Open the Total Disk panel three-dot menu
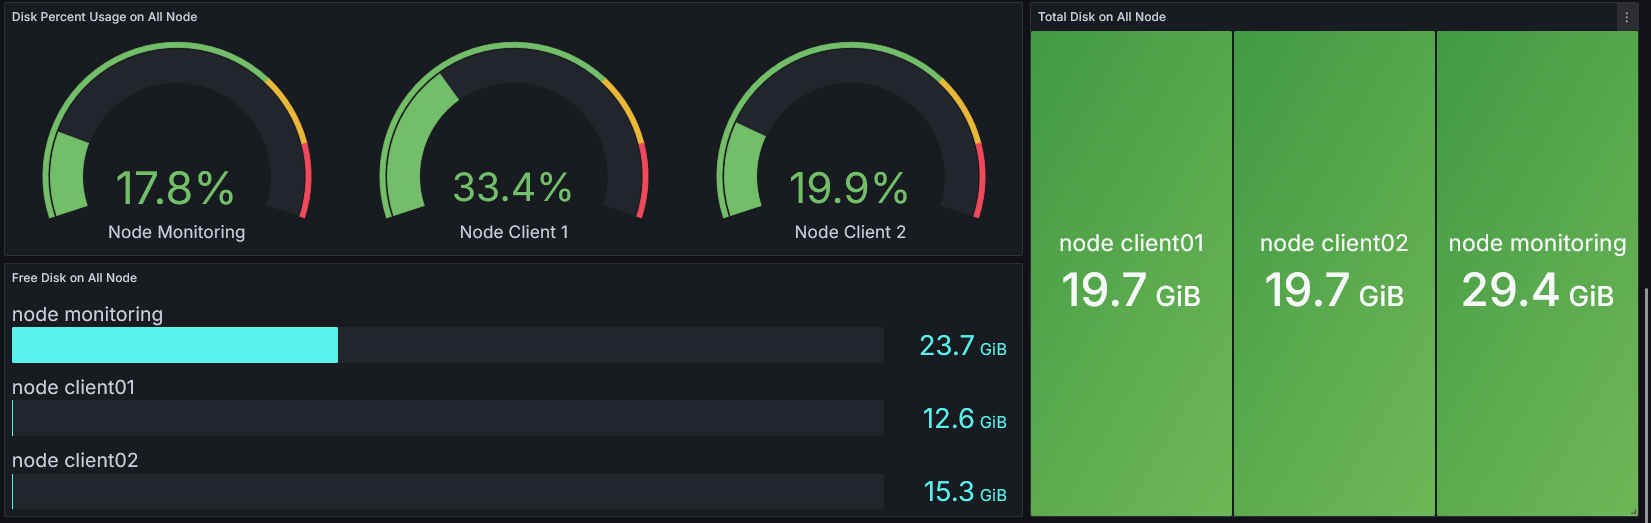Viewport: 1651px width, 523px height. (1627, 17)
